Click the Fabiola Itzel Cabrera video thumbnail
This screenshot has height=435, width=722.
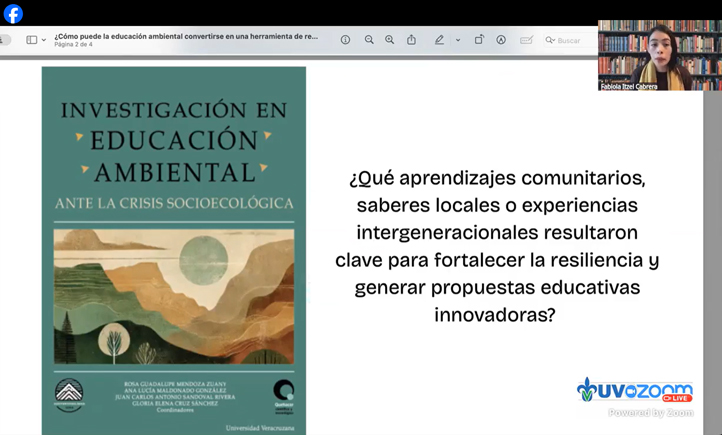click(x=659, y=54)
